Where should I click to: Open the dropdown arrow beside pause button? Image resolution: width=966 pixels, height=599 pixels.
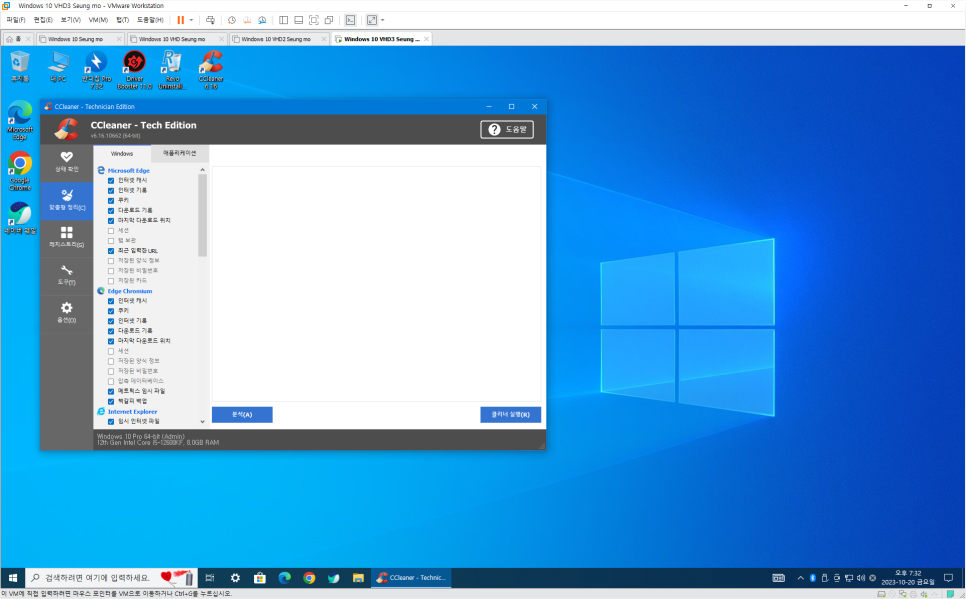click(191, 20)
